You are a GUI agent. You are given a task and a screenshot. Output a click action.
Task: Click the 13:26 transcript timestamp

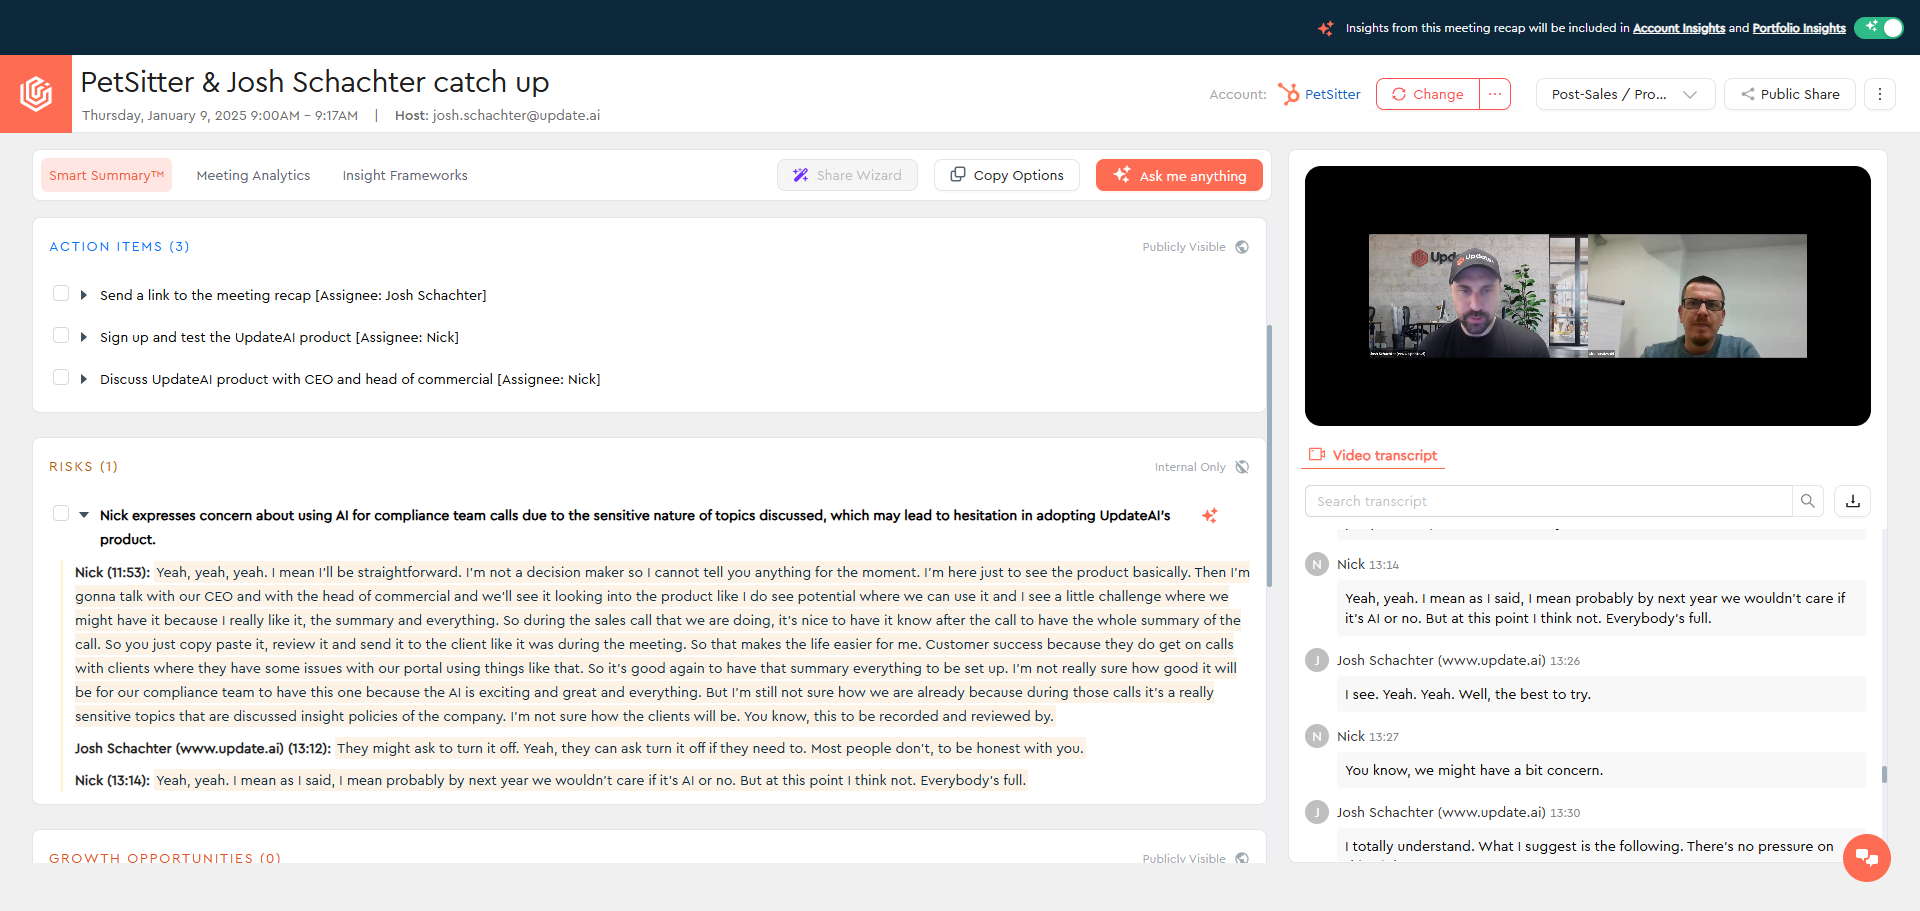click(1565, 661)
